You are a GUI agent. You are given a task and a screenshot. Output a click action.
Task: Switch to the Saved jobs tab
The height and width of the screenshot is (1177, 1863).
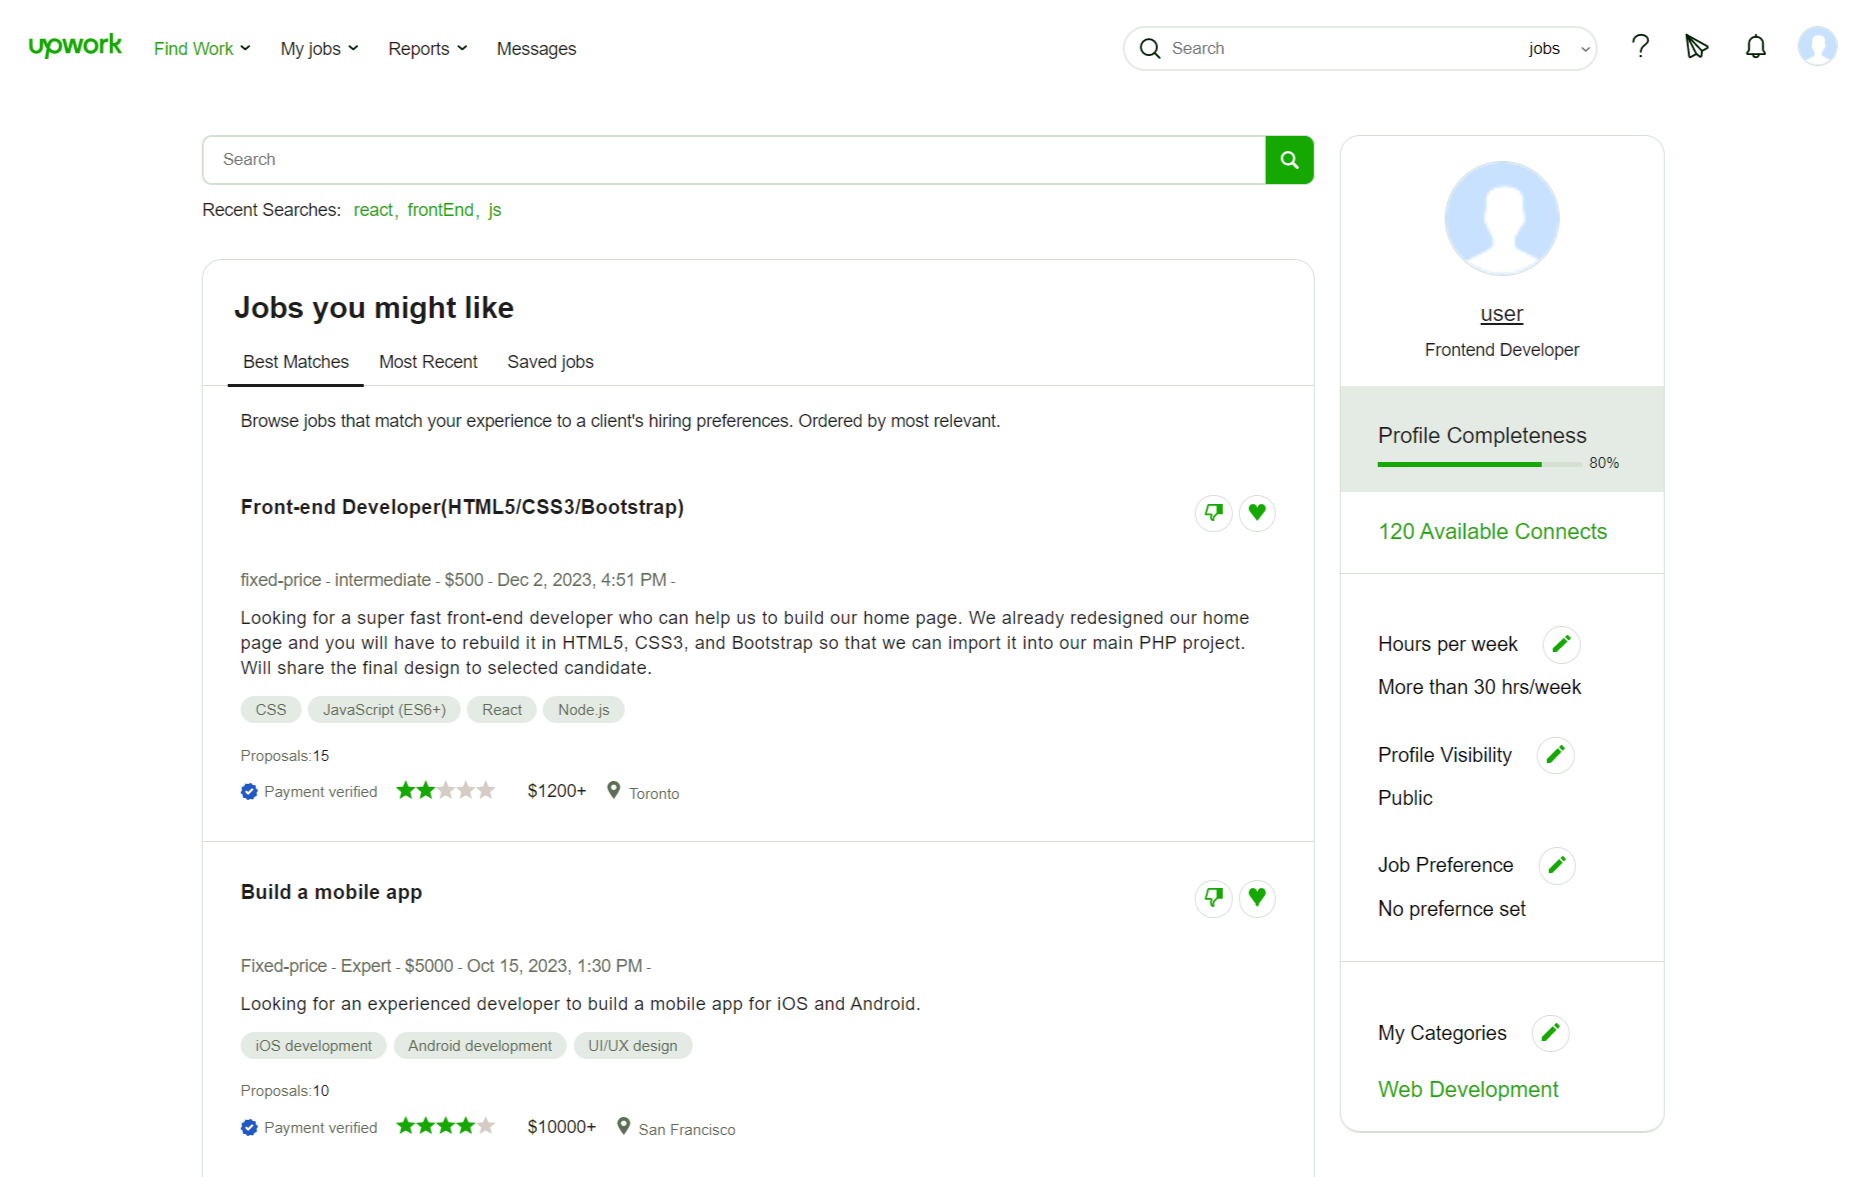tap(550, 362)
